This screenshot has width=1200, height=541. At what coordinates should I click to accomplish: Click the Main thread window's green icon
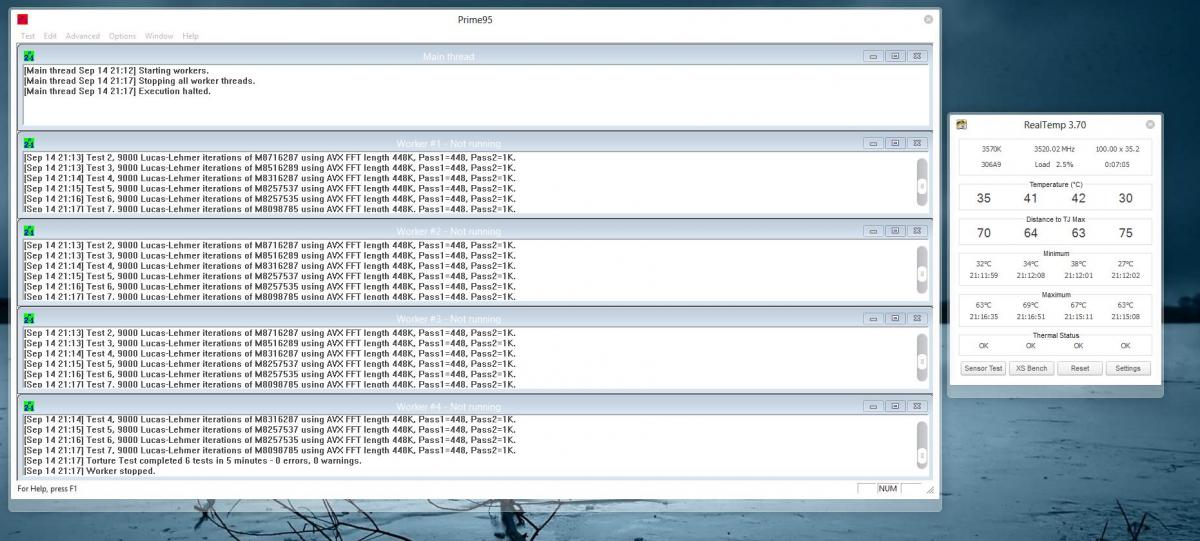pos(29,56)
